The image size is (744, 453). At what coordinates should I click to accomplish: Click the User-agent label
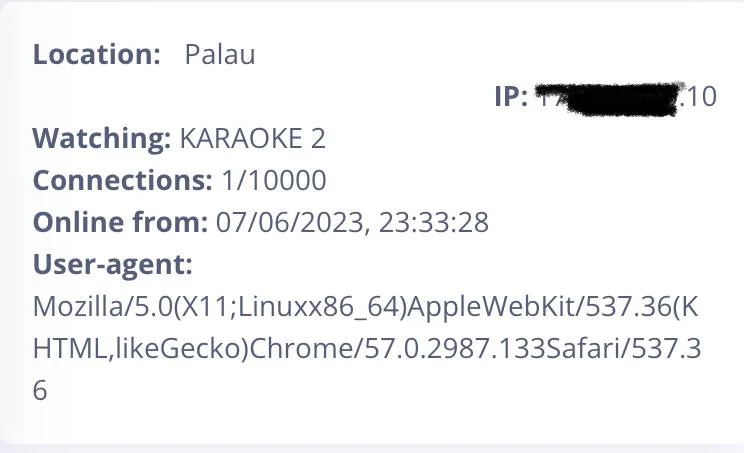[x=113, y=265]
